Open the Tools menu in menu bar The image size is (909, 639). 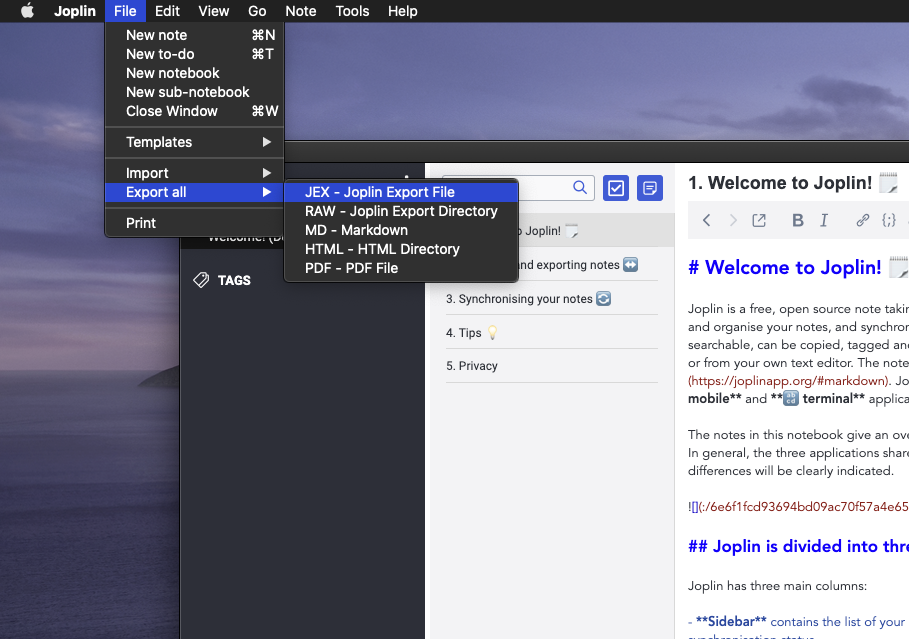(x=352, y=11)
